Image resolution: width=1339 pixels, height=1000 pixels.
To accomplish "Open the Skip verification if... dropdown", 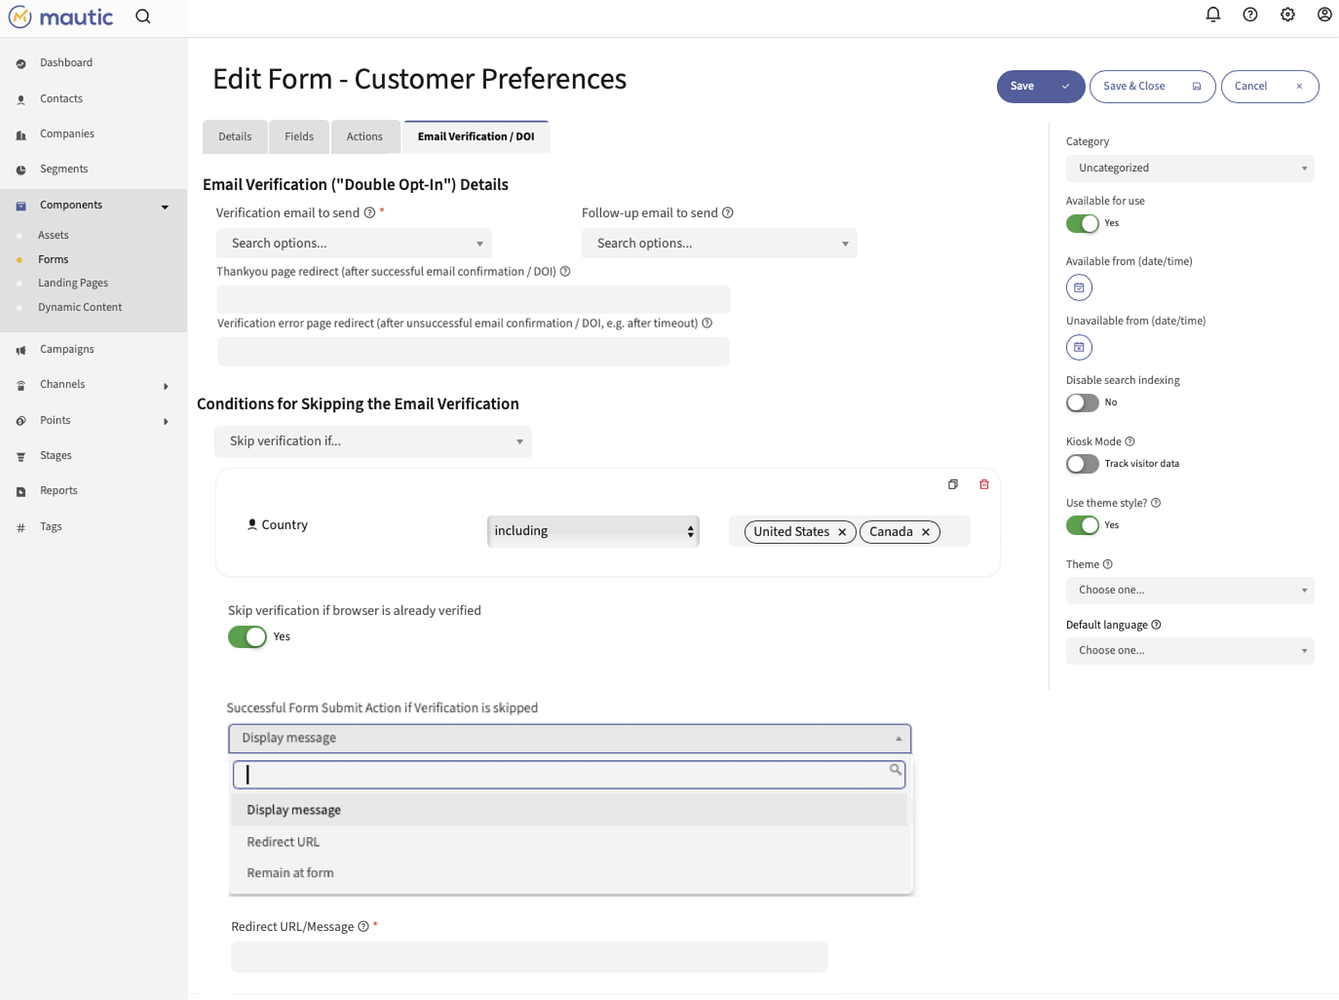I will (x=372, y=442).
